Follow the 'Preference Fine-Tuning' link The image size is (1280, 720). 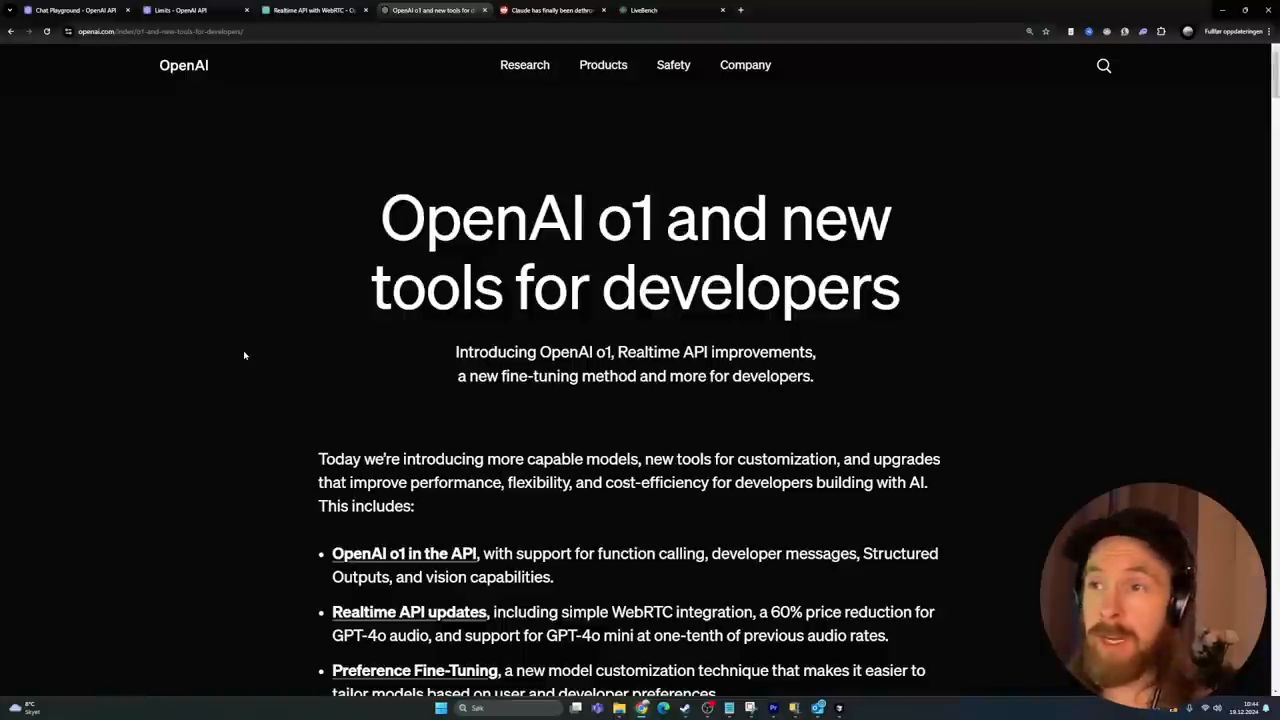click(x=415, y=670)
